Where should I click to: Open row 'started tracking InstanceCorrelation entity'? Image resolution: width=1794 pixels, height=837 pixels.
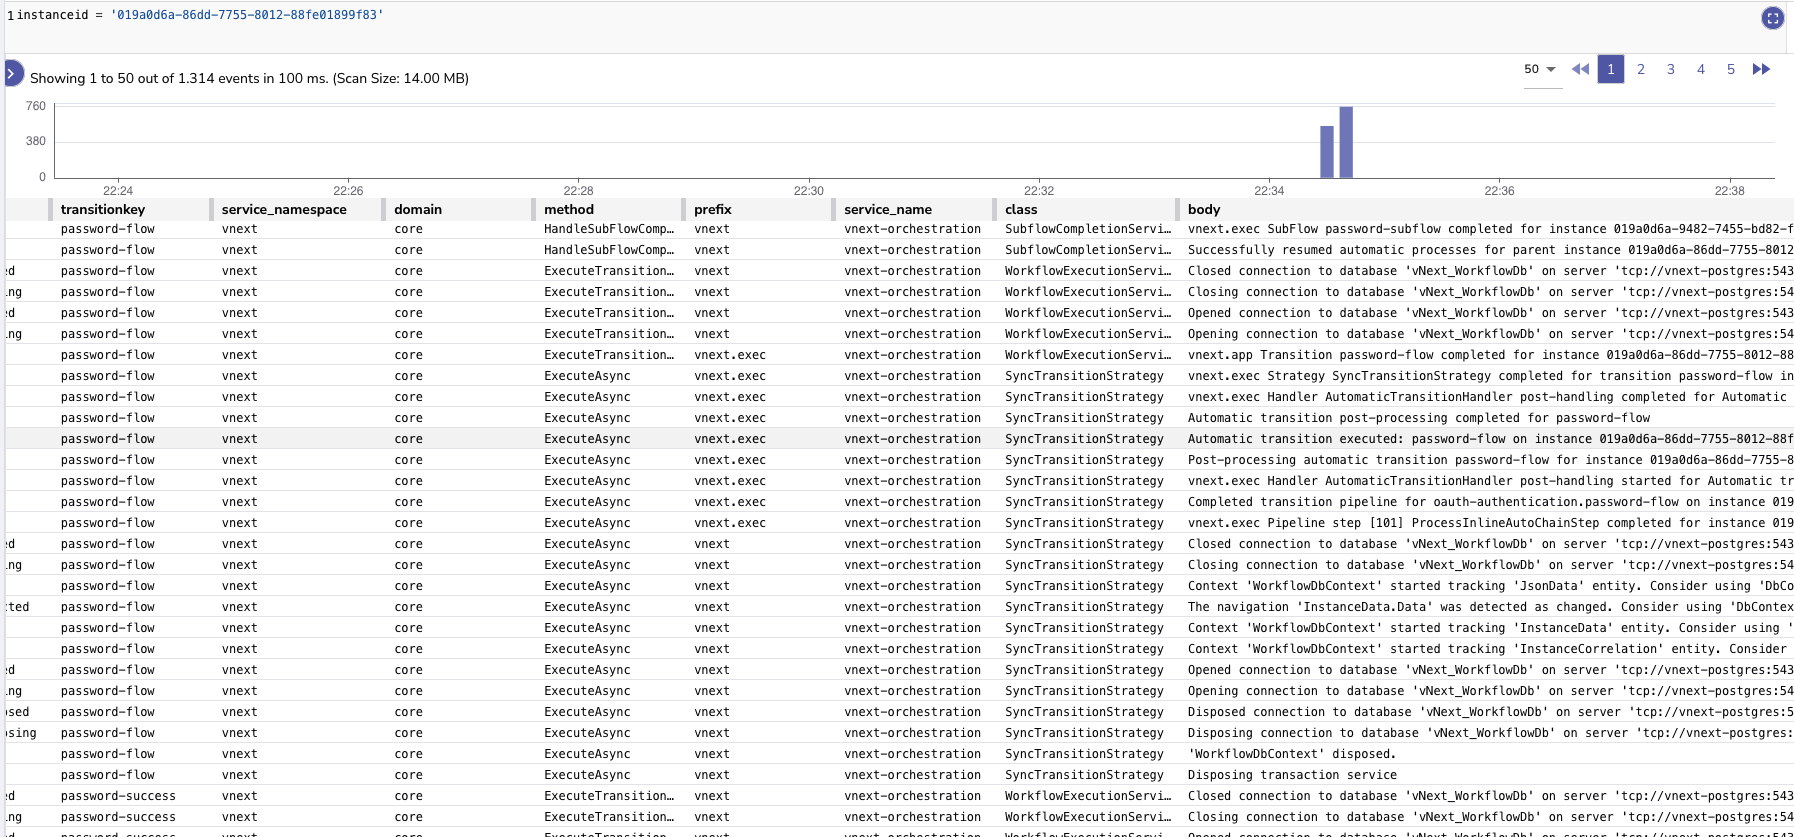pyautogui.click(x=900, y=649)
